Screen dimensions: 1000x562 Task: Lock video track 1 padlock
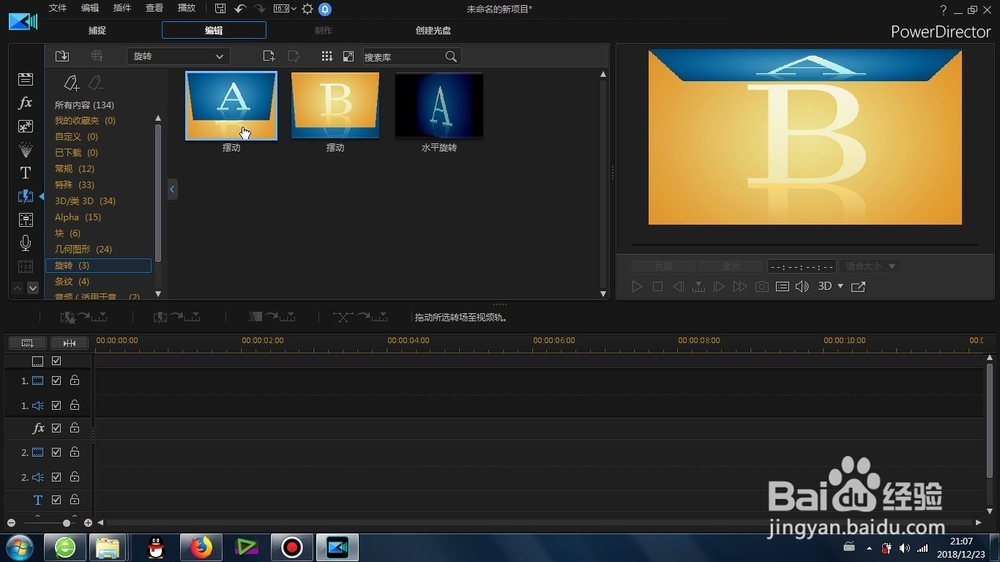[x=75, y=380]
